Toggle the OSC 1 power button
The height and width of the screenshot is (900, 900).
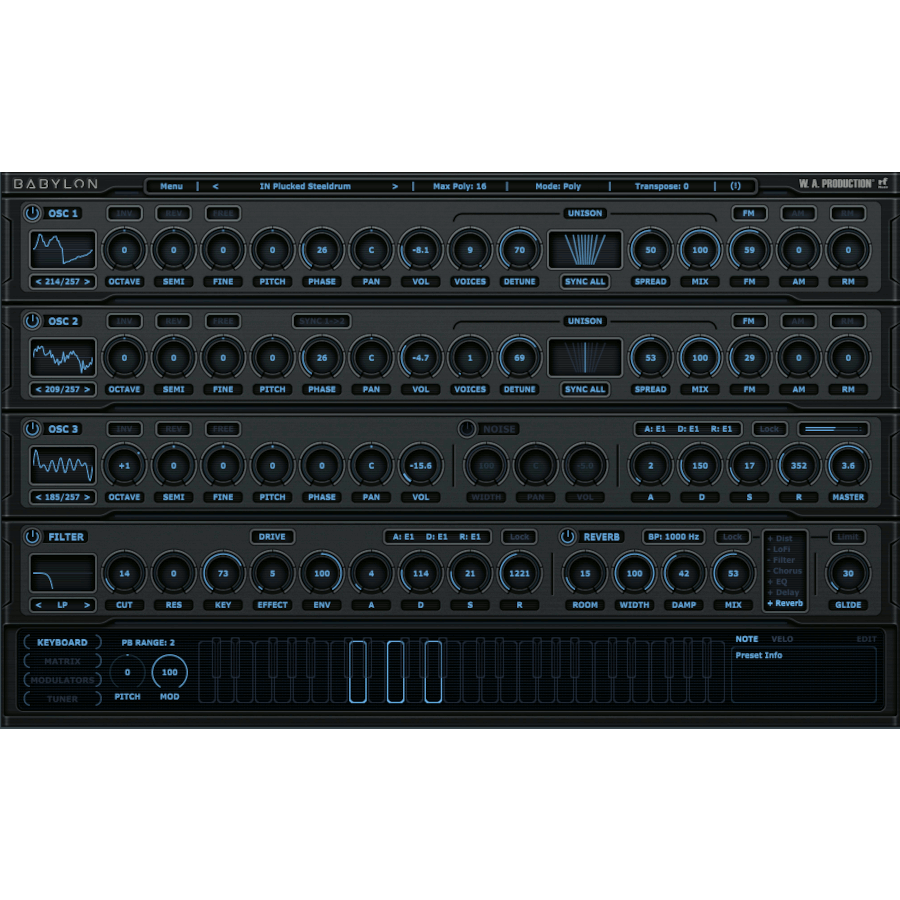[32, 213]
